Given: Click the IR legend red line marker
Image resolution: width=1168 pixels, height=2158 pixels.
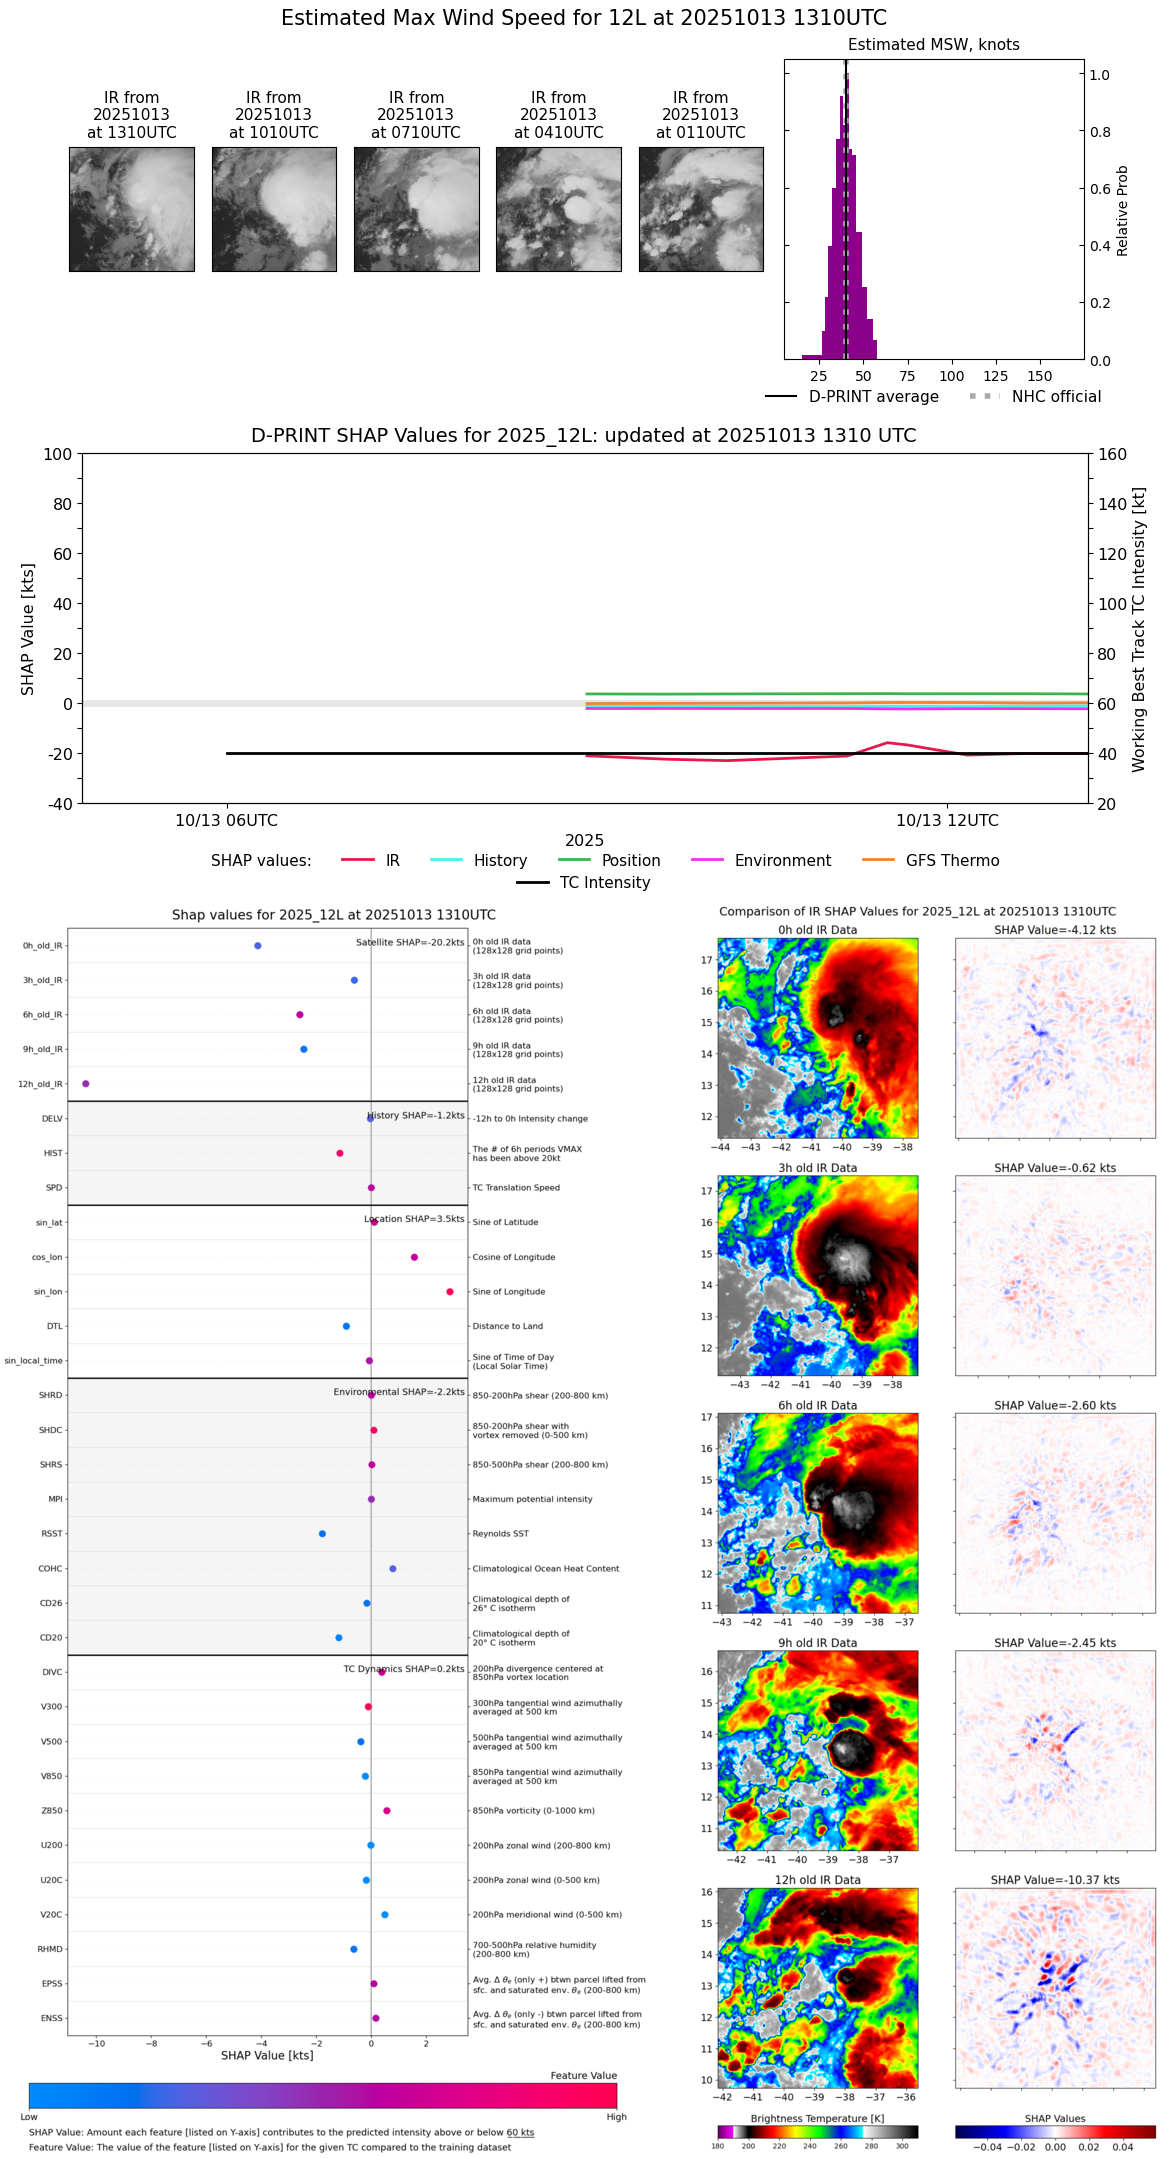Looking at the screenshot, I should pos(357,860).
